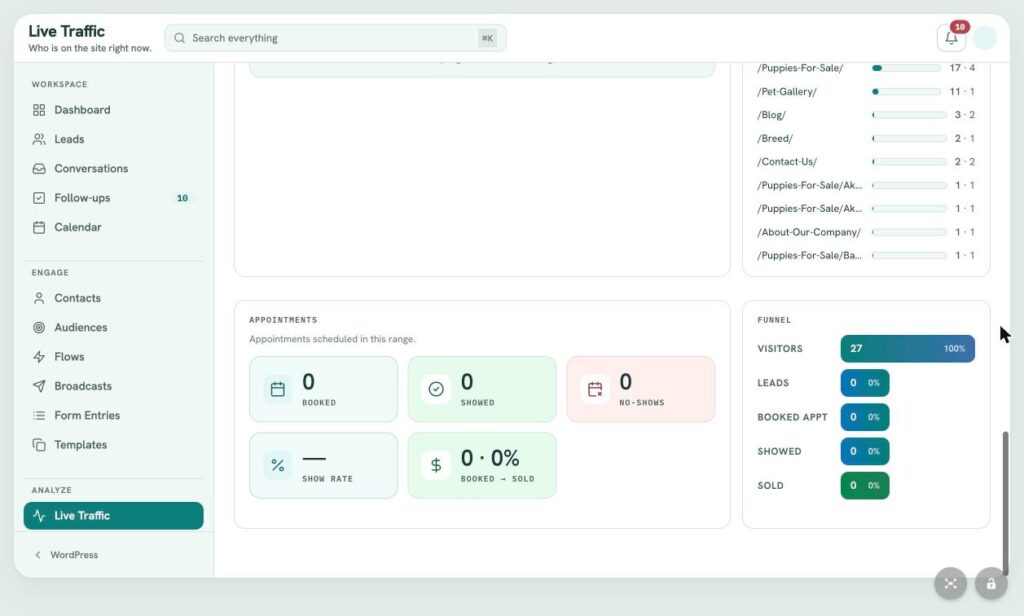Click the Form Entries list icon
1024x616 pixels.
39,415
